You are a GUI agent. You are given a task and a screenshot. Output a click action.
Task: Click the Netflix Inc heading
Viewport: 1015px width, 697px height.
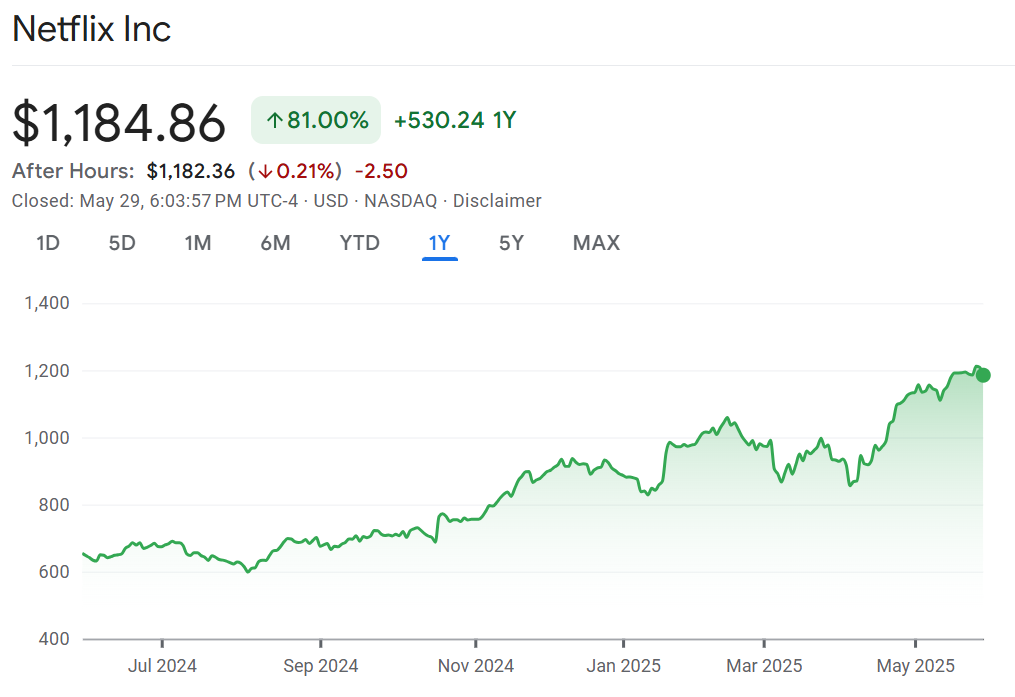pos(92,29)
